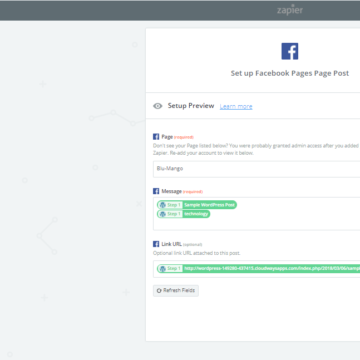Click the Facebook icon beside Message label
This screenshot has width=360, height=360.
coord(156,191)
